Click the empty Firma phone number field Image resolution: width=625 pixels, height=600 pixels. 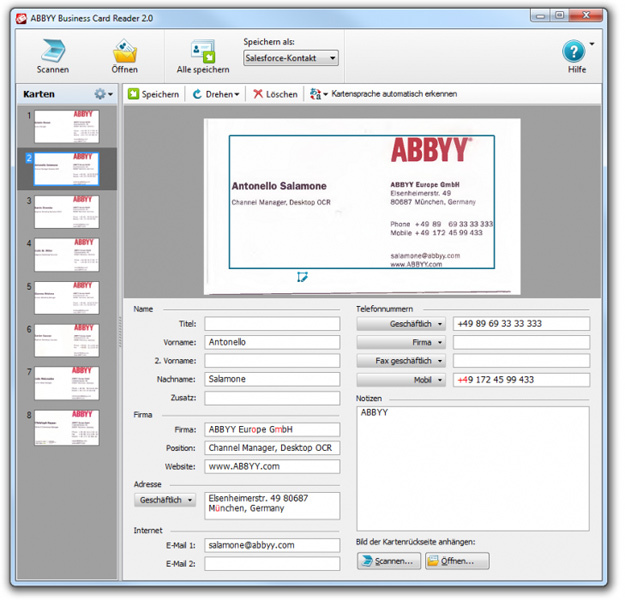point(521,342)
